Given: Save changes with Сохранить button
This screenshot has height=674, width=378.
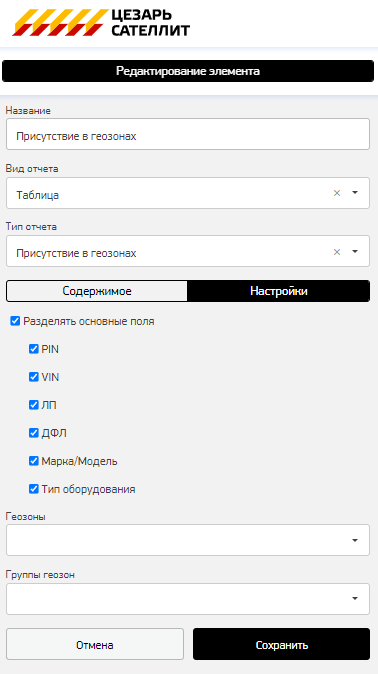Looking at the screenshot, I should [x=281, y=644].
